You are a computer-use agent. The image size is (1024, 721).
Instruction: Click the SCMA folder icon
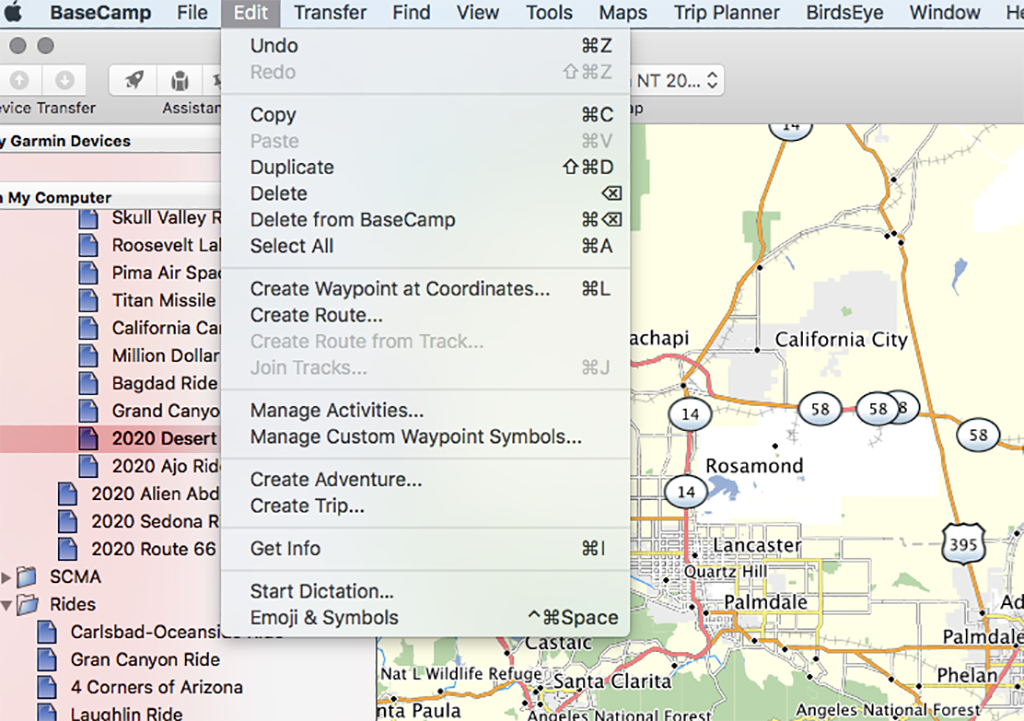pyautogui.click(x=28, y=577)
